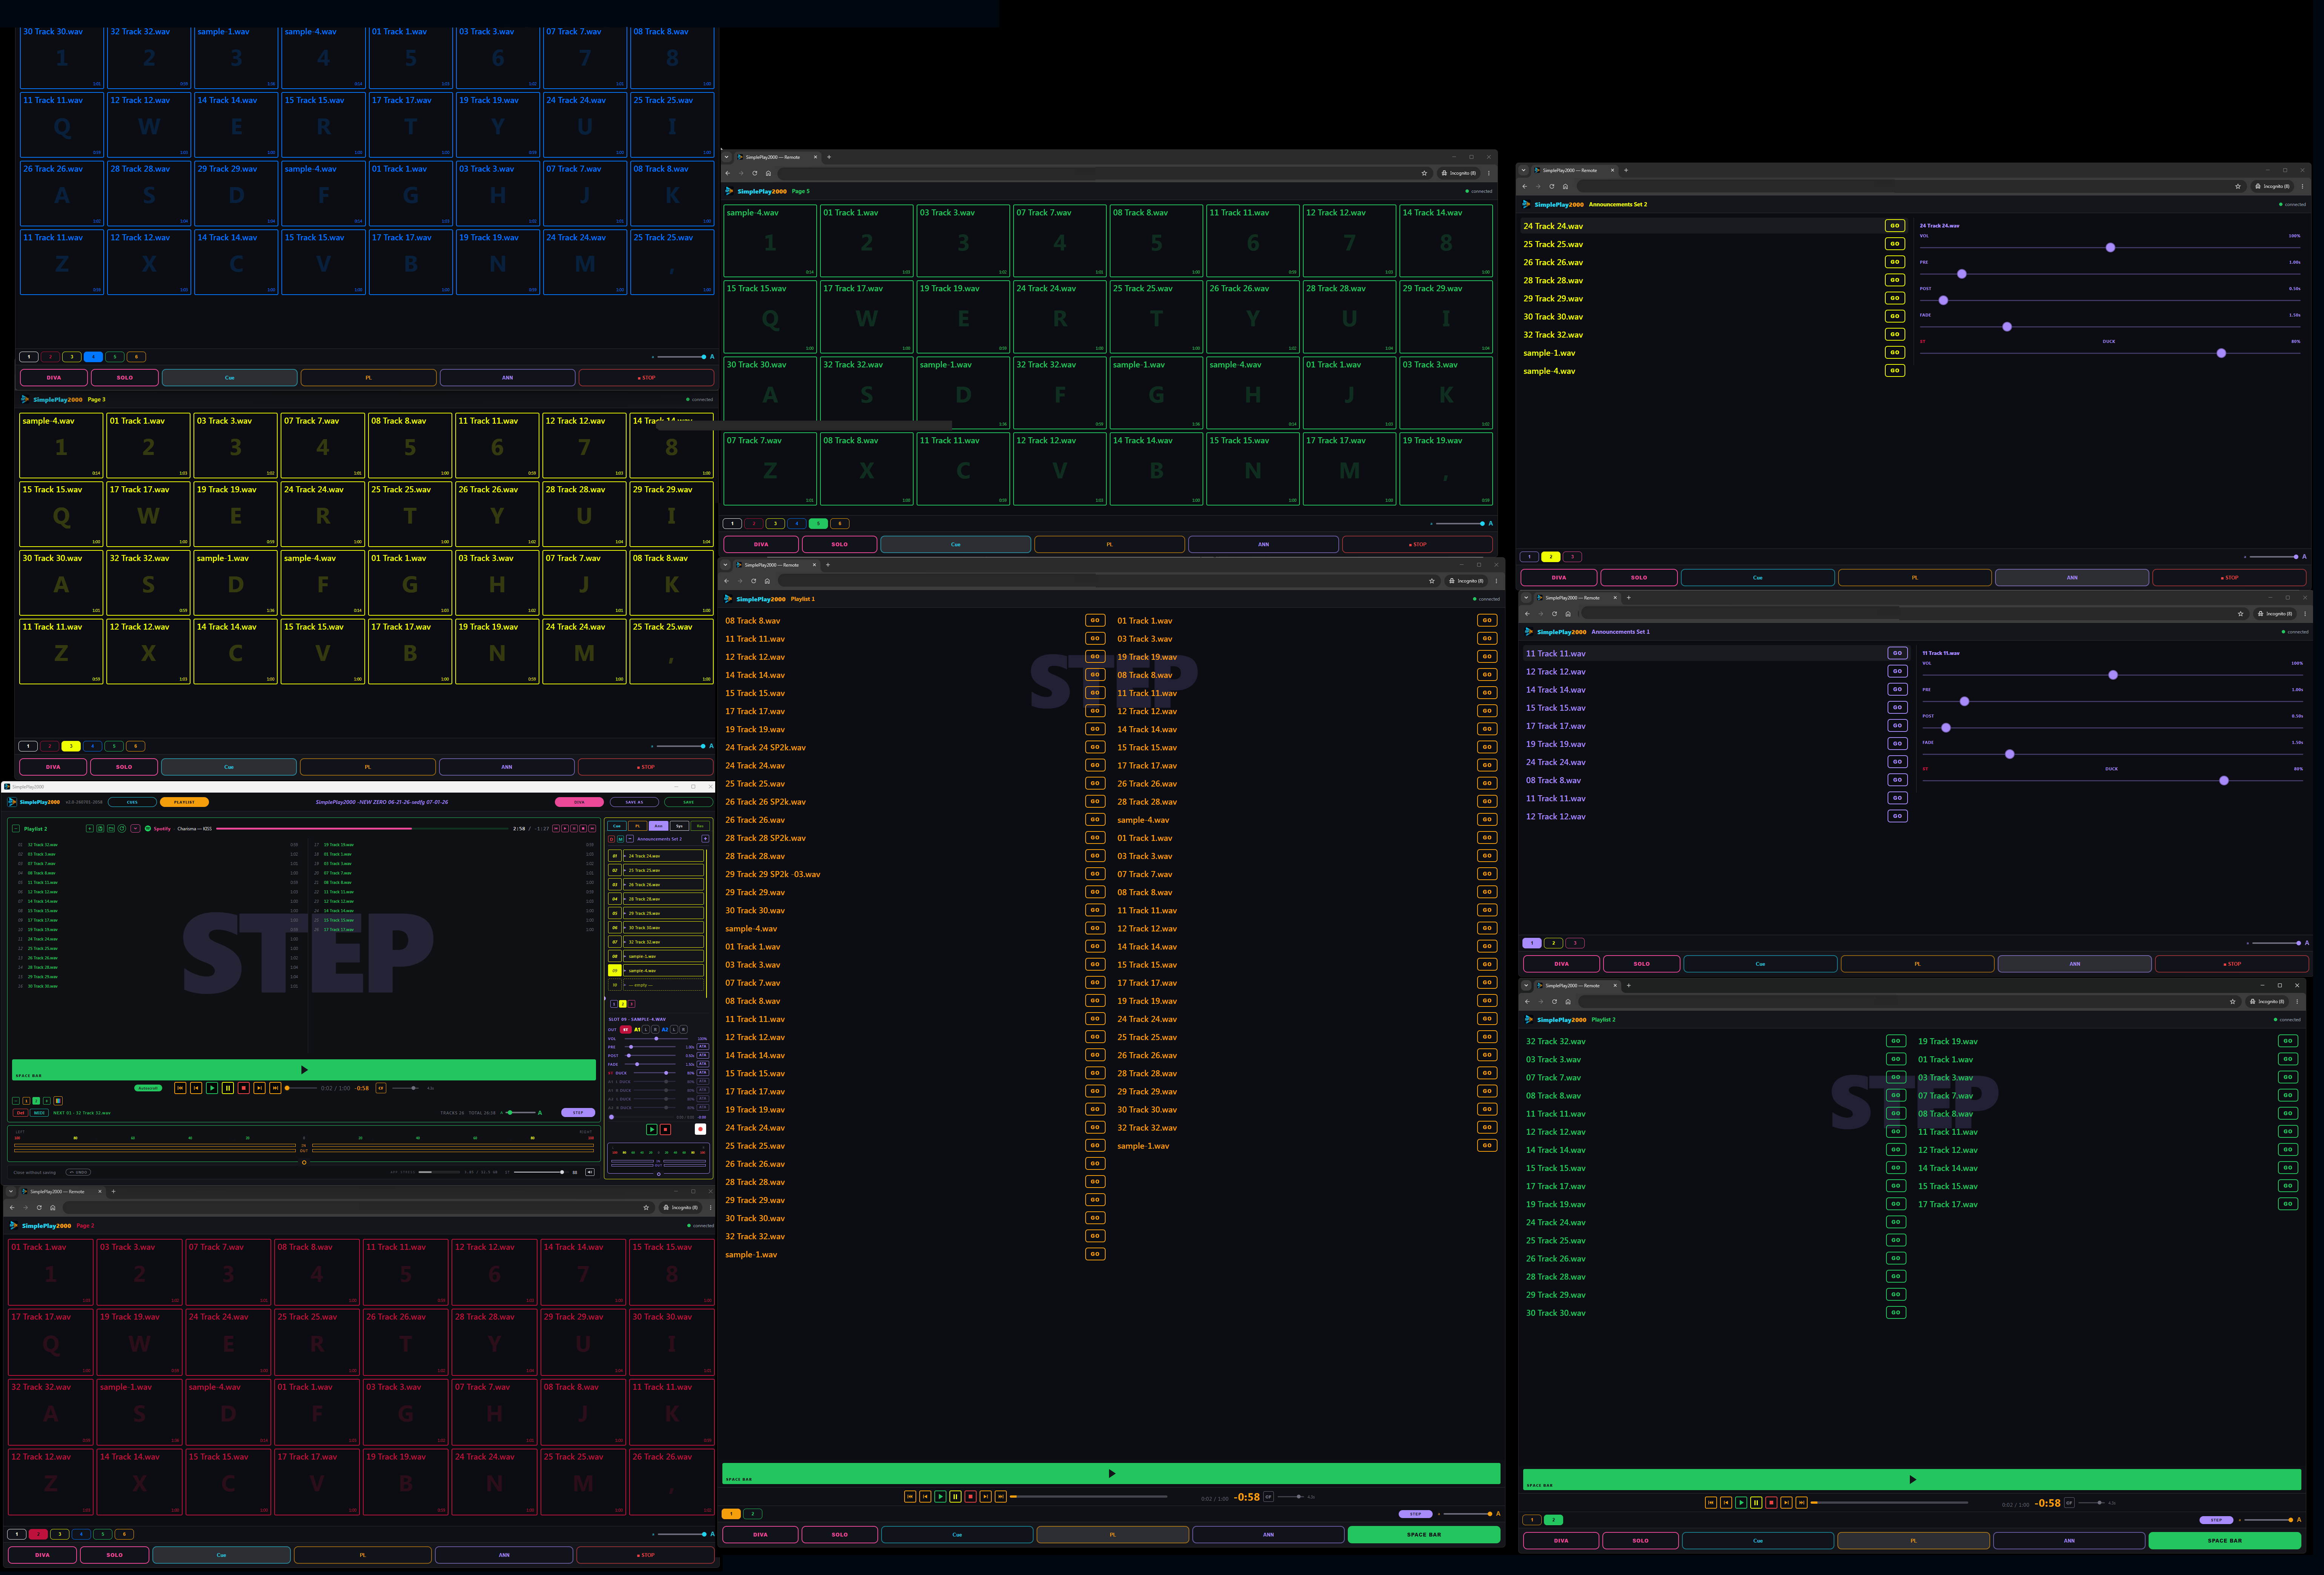
Task: Toggle the Autoscroll switch in main app
Action: 148,1088
